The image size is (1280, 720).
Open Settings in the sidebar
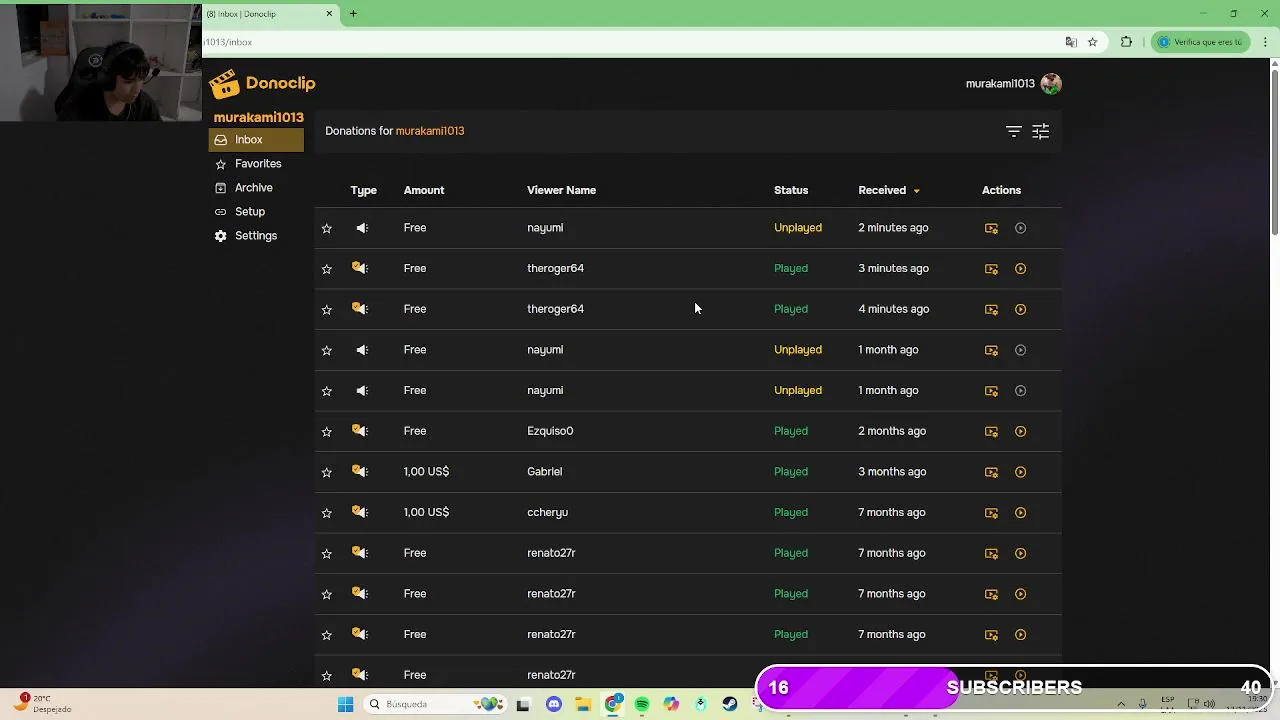256,236
